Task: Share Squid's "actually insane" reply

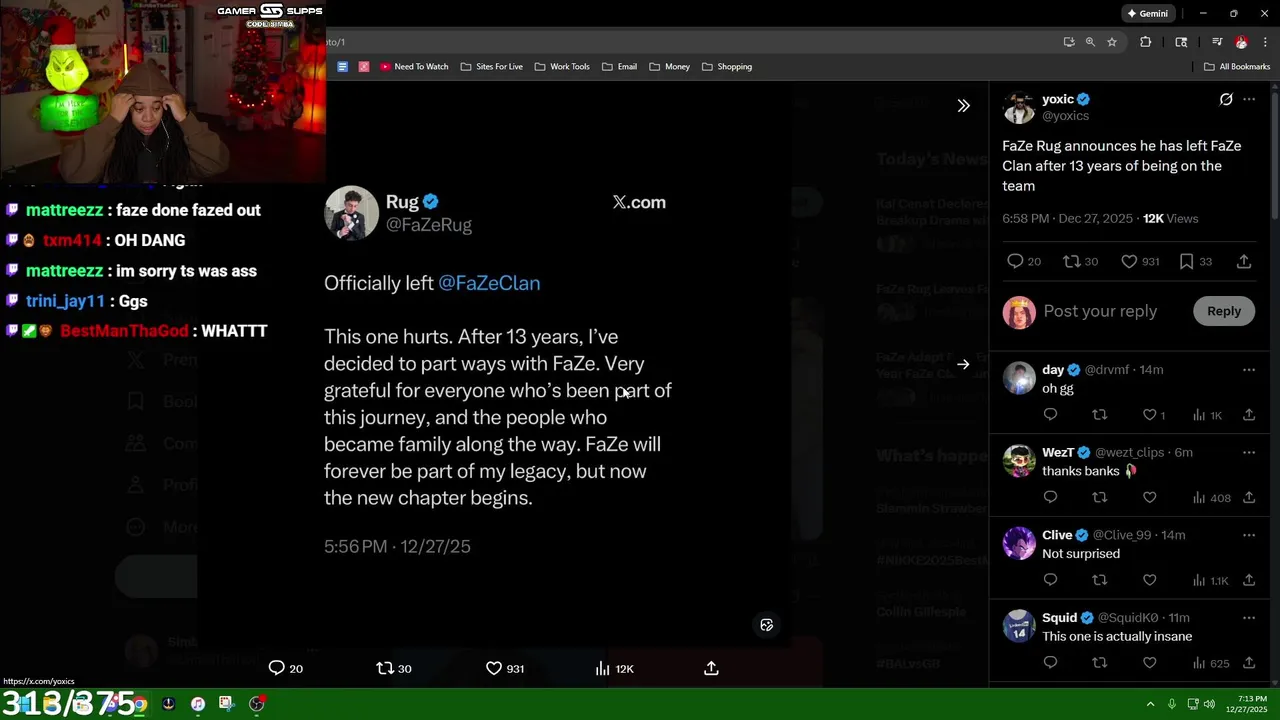Action: tap(1249, 663)
